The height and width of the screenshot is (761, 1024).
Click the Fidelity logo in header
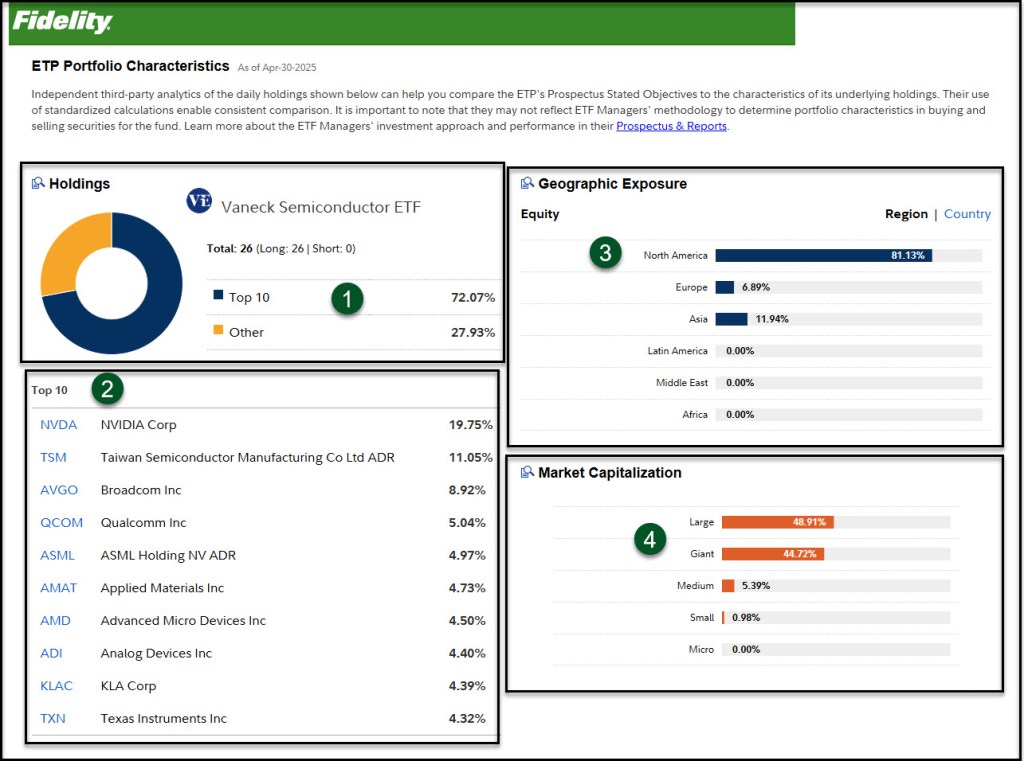pyautogui.click(x=62, y=22)
